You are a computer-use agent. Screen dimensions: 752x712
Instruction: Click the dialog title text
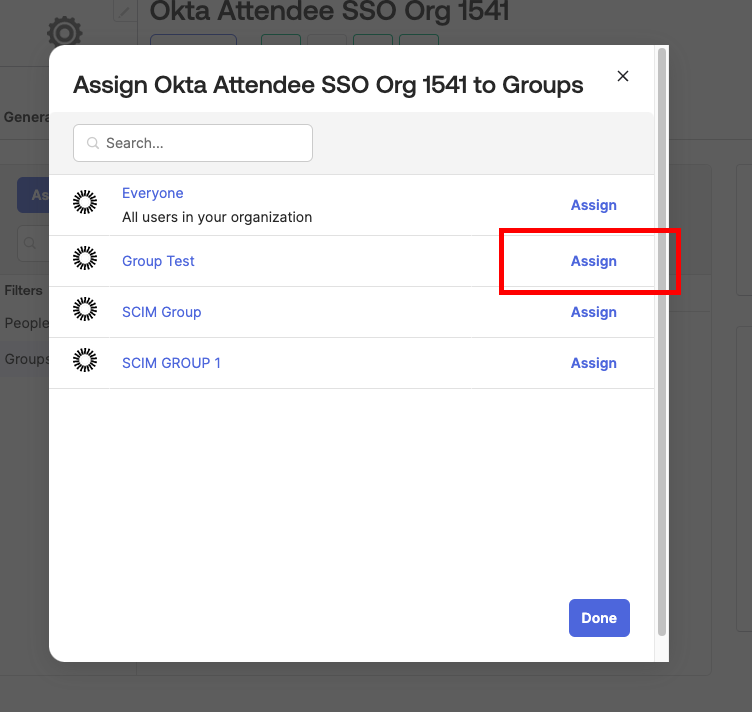click(x=328, y=85)
